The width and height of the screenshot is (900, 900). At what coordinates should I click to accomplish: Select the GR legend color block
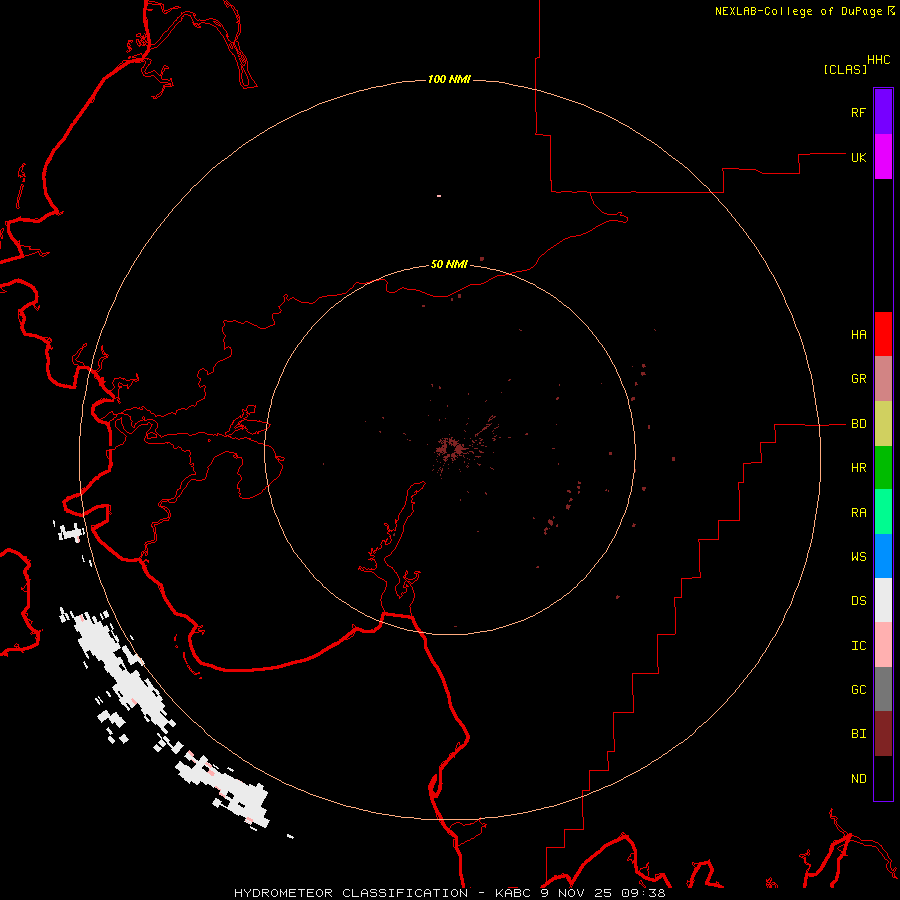click(x=883, y=379)
